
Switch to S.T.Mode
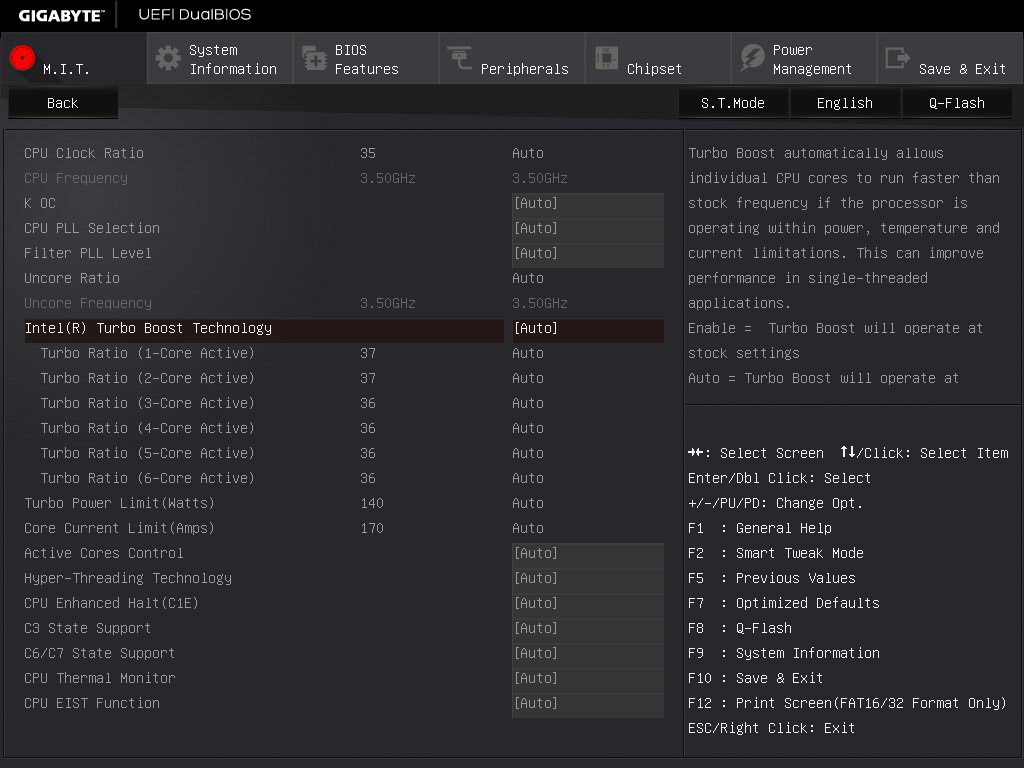point(733,103)
